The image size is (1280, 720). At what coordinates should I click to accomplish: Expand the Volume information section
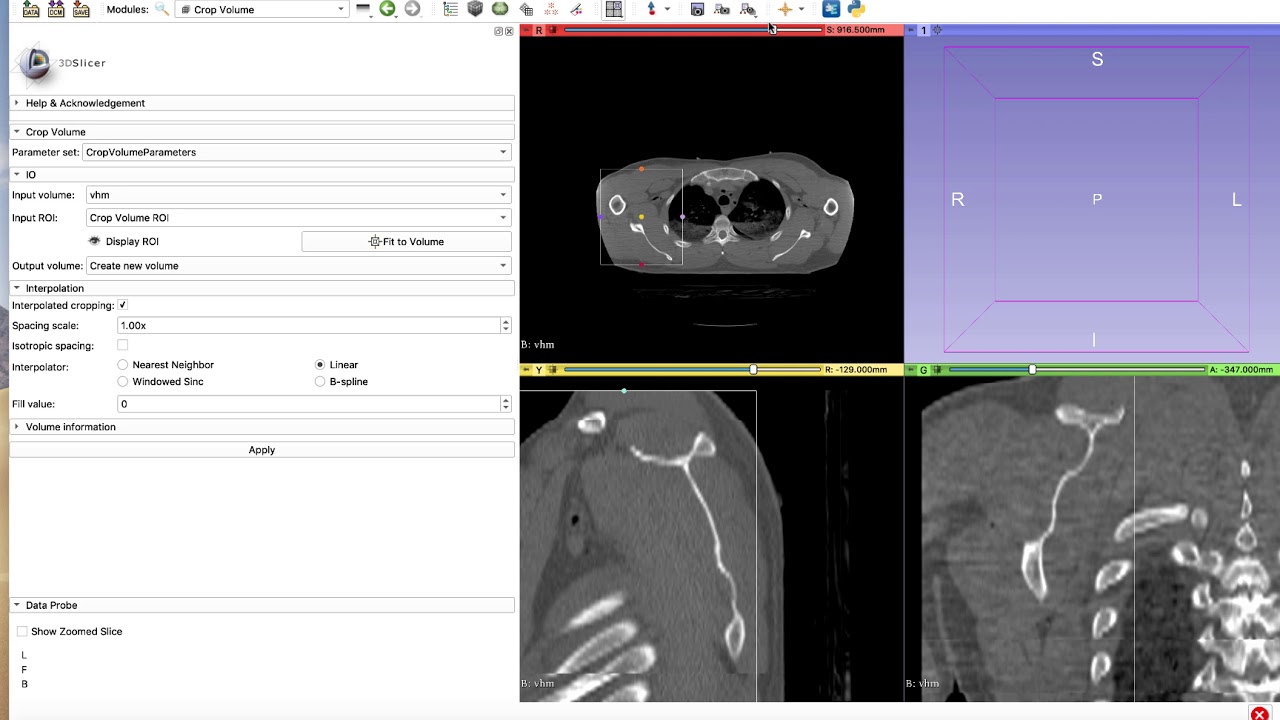pos(262,427)
